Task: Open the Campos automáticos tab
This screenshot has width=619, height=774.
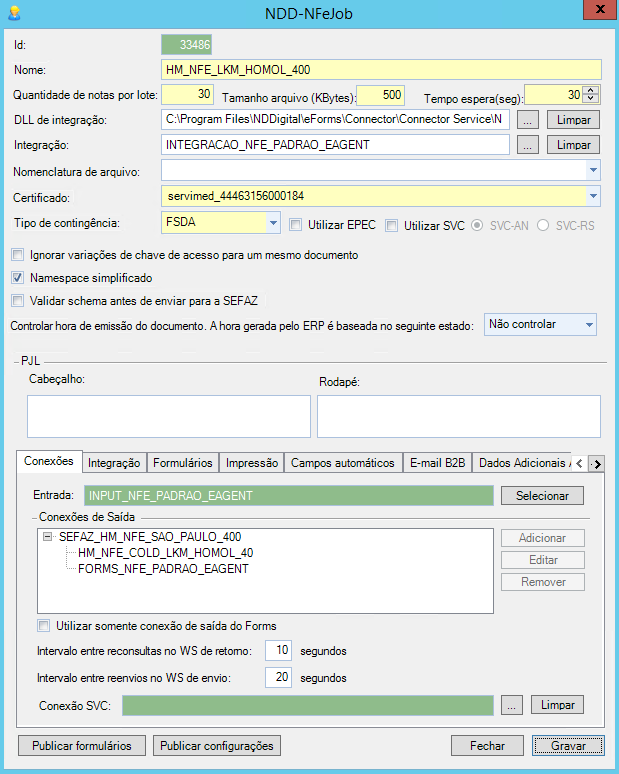Action: (343, 463)
